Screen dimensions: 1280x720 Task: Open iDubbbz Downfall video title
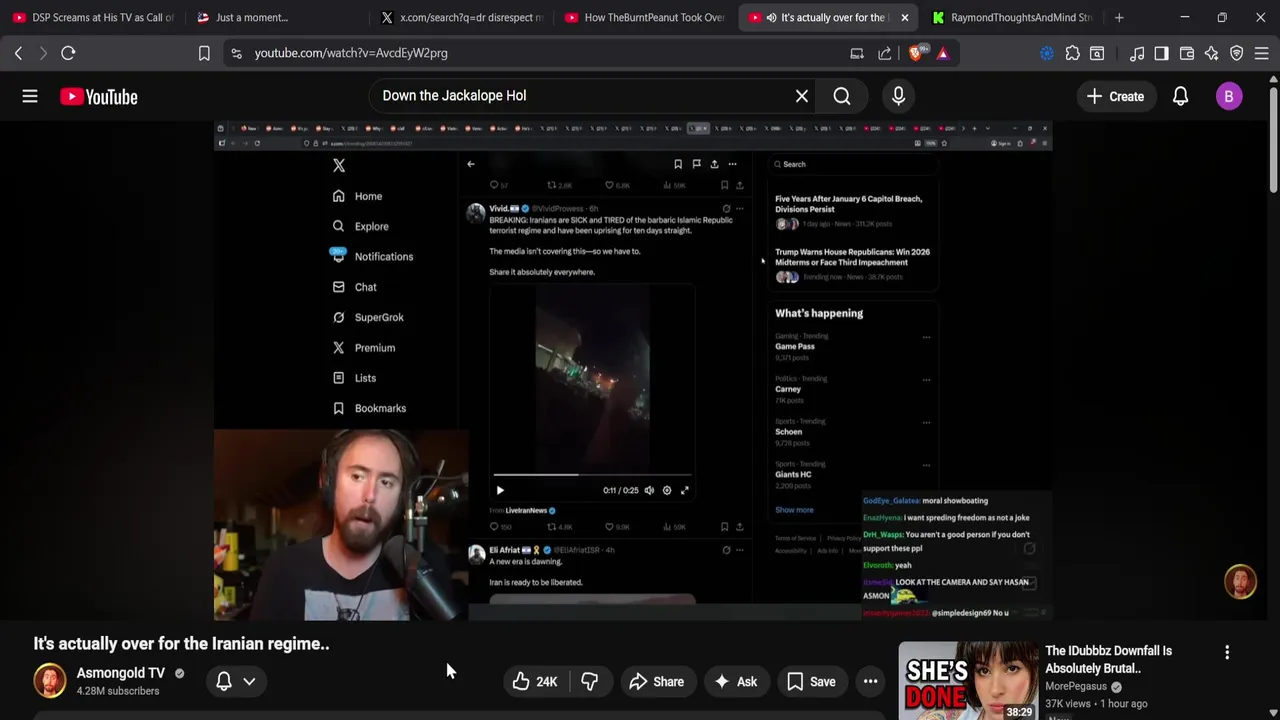(x=1108, y=659)
